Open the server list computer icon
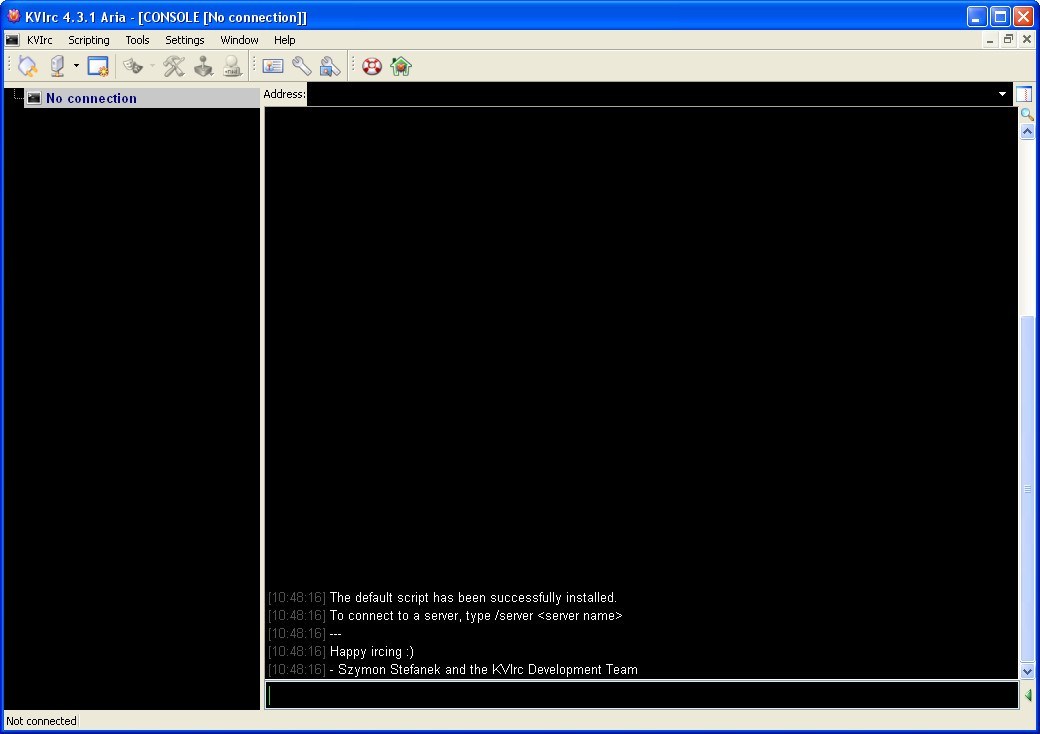Viewport: 1040px width, 734px height. [58, 66]
